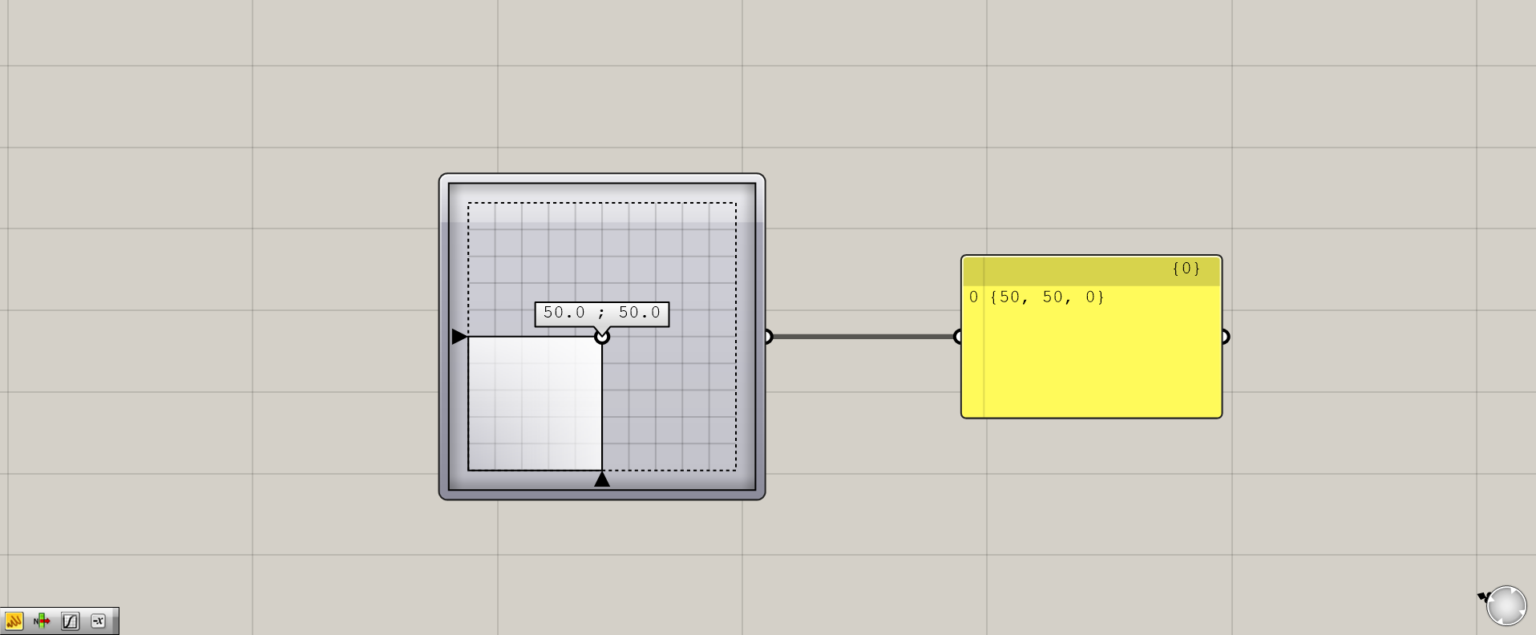
Task: Click the left-side black triangle Y marker
Action: point(458,337)
